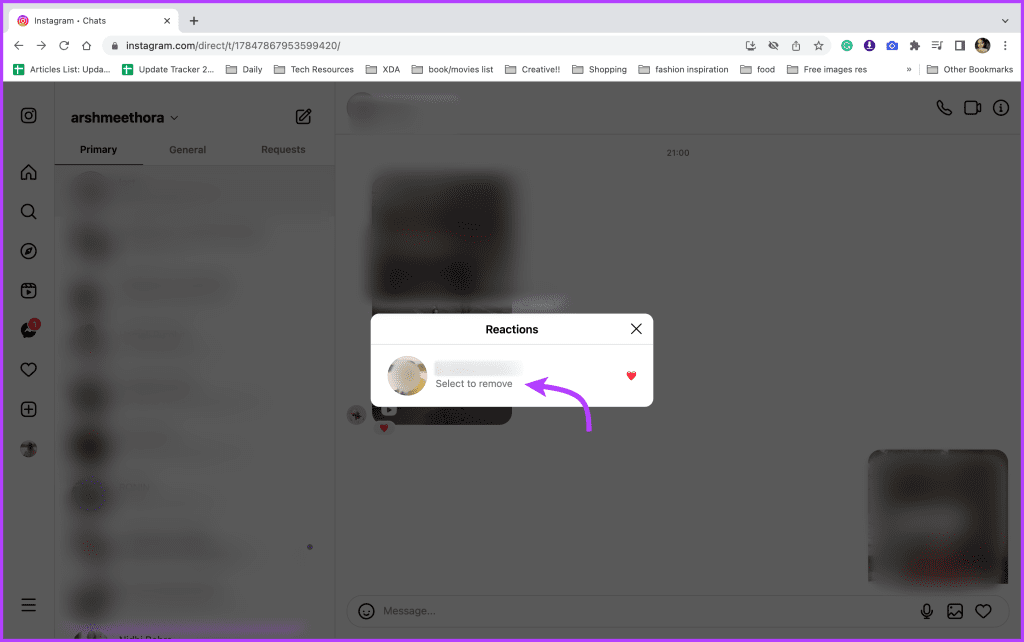
Task: Go to Home in Instagram sidebar
Action: click(28, 172)
